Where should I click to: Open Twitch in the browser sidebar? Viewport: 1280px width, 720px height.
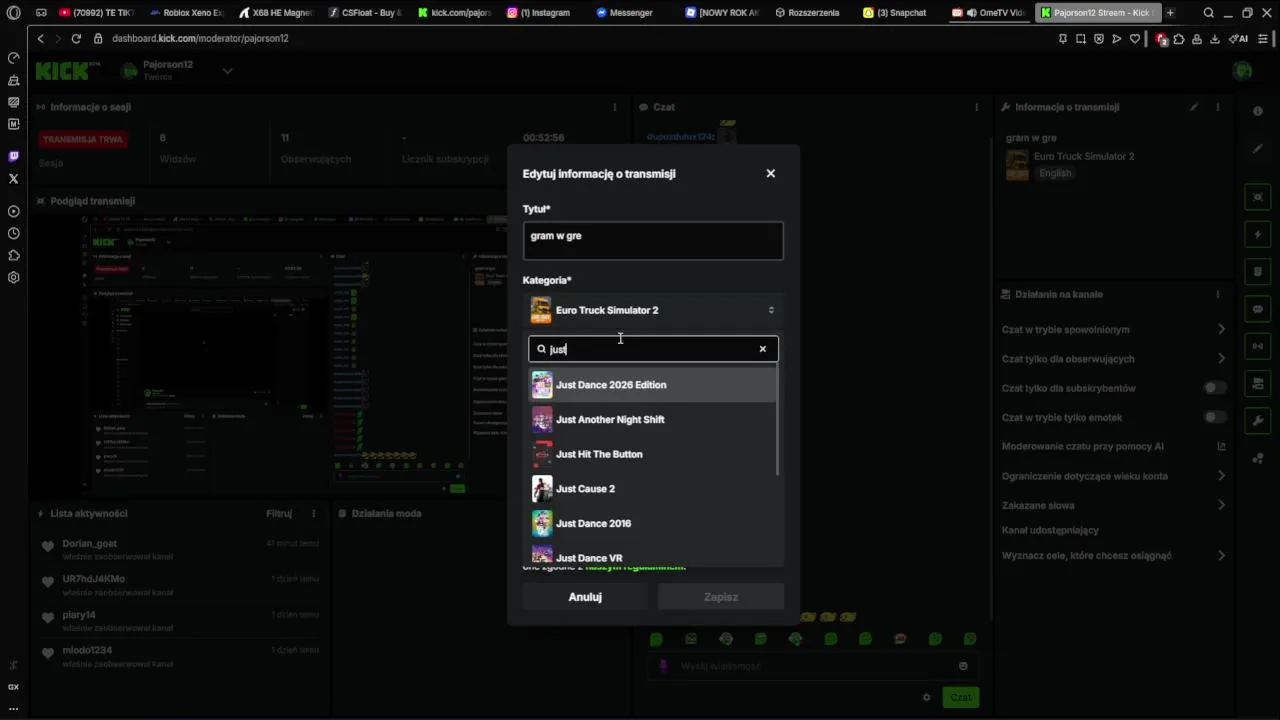click(13, 156)
